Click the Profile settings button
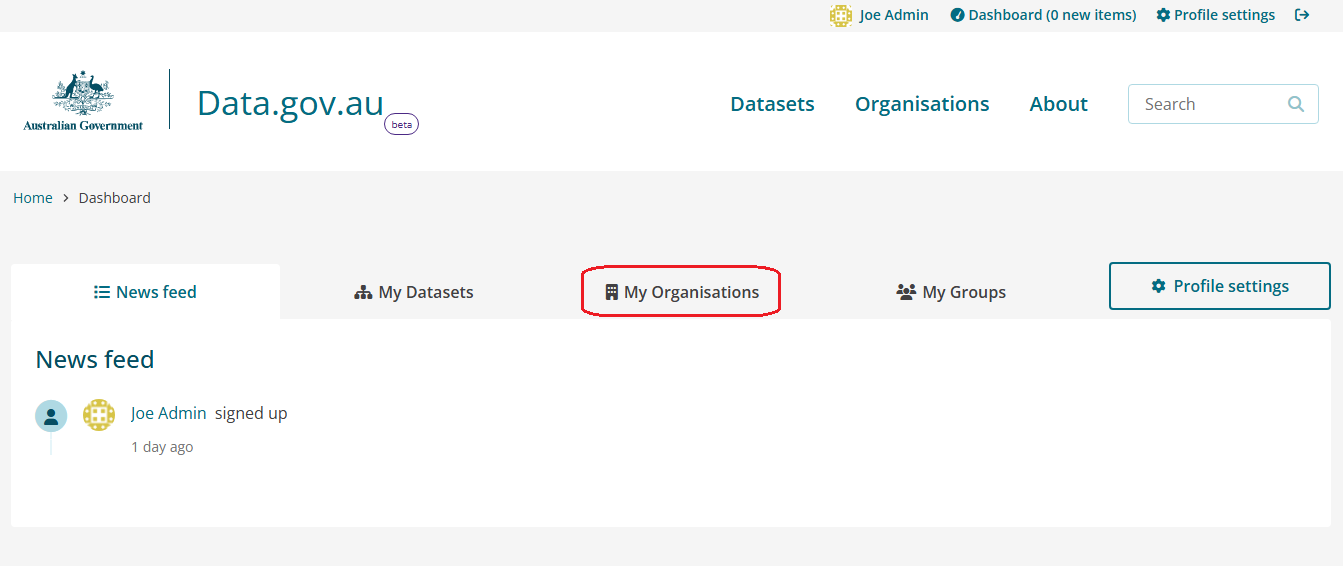Image resolution: width=1343 pixels, height=566 pixels. point(1220,286)
